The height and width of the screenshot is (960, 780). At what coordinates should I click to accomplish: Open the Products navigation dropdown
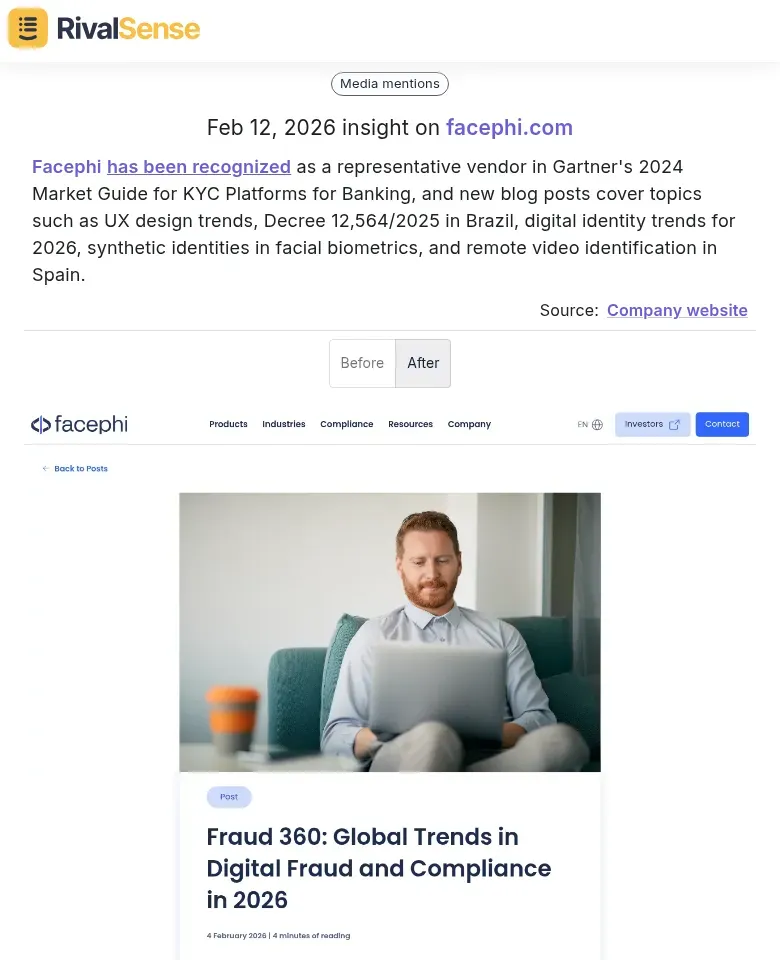[x=228, y=424]
